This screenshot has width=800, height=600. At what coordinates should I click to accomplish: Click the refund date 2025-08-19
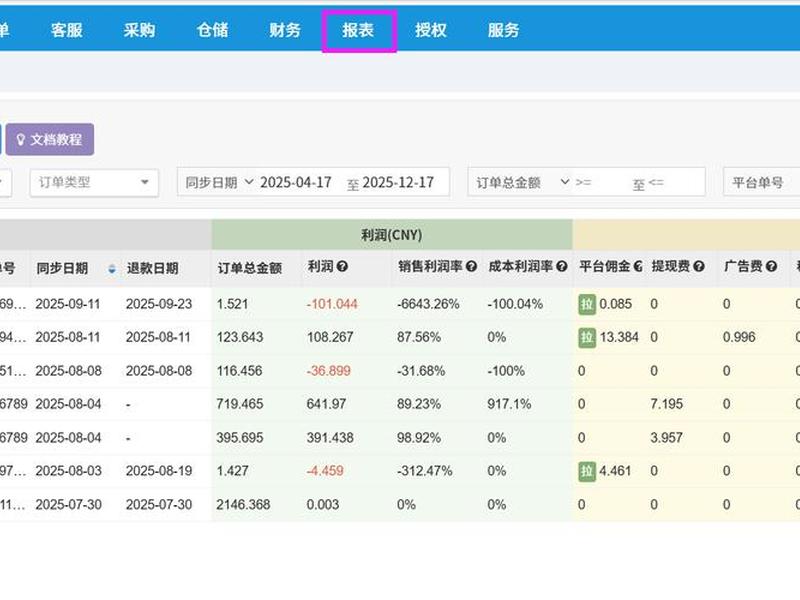coord(159,471)
